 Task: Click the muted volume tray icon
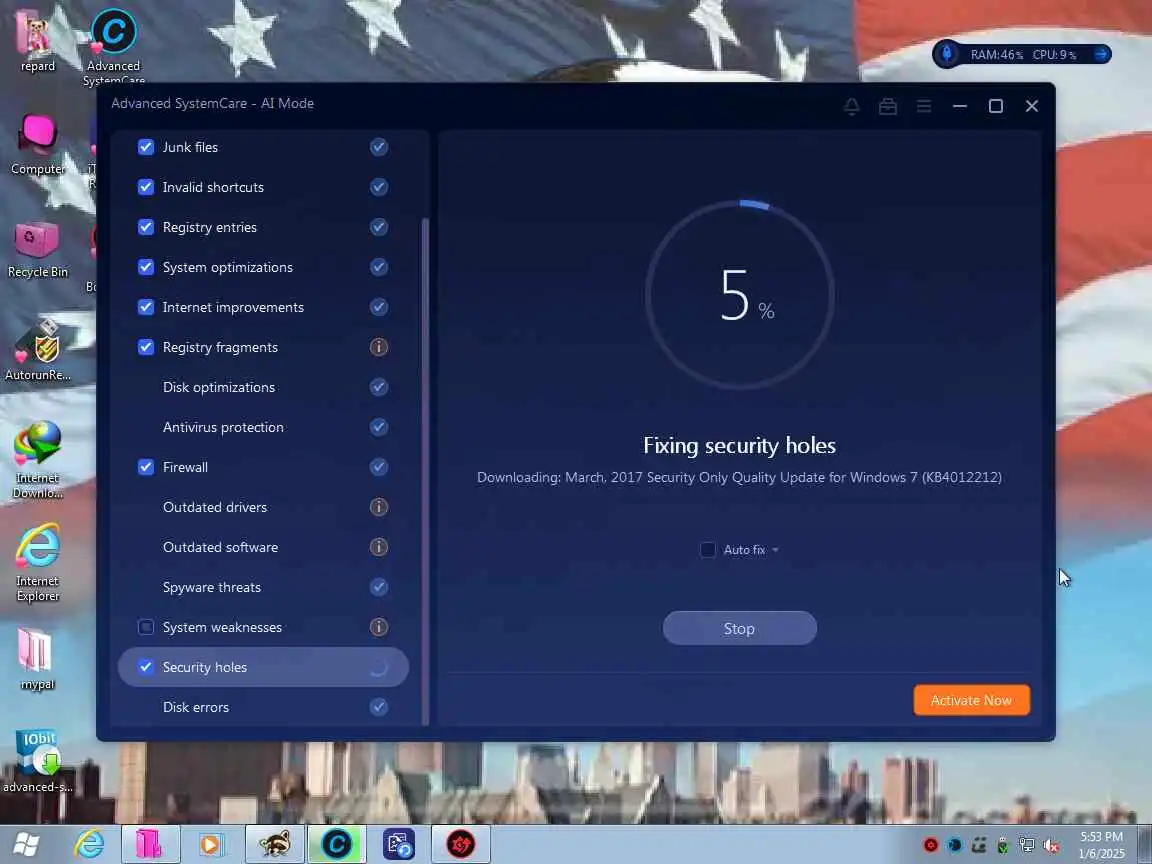click(x=1051, y=846)
